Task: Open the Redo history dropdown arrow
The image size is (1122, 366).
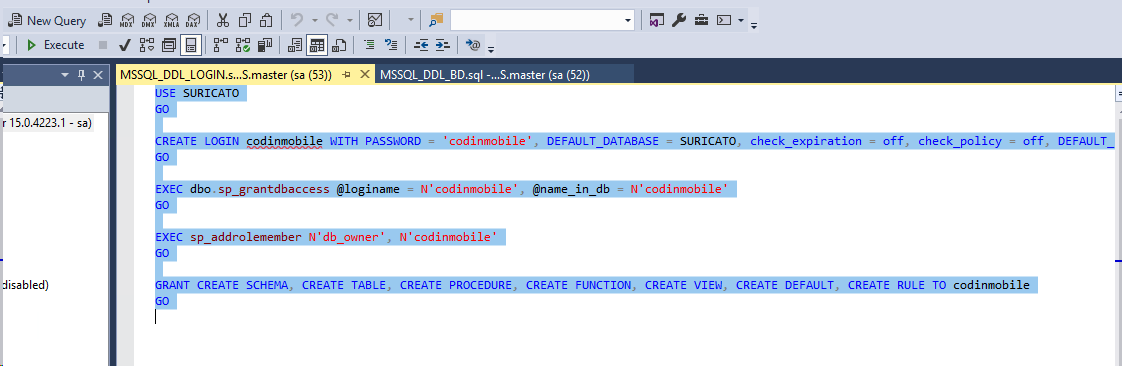Action: point(349,21)
